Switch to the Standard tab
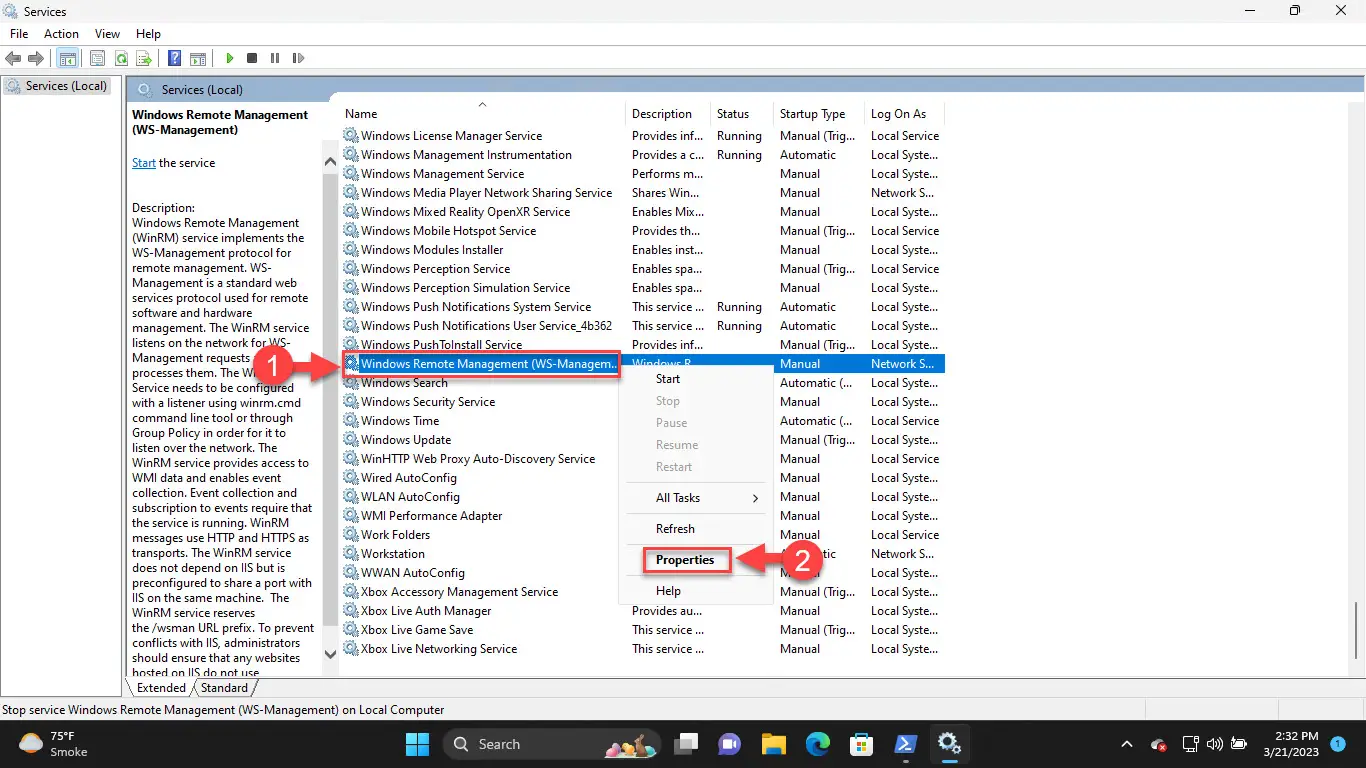 pos(224,688)
